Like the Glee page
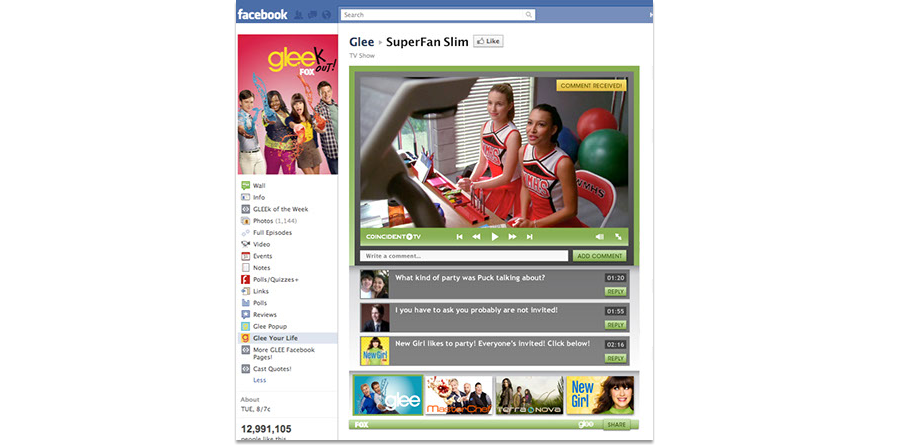This screenshot has height=445, width=920. coord(488,42)
